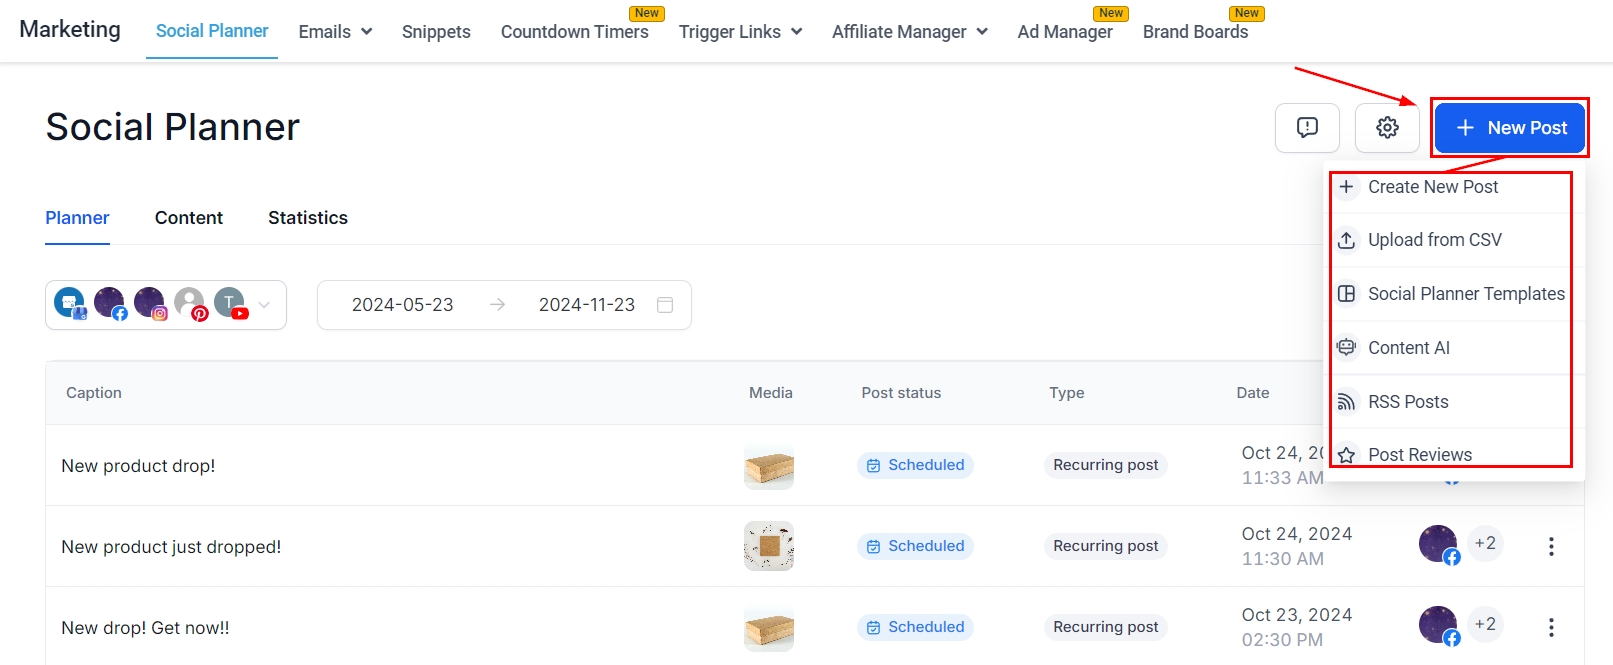
Task: Select the Instagram account avatar
Action: (x=150, y=303)
